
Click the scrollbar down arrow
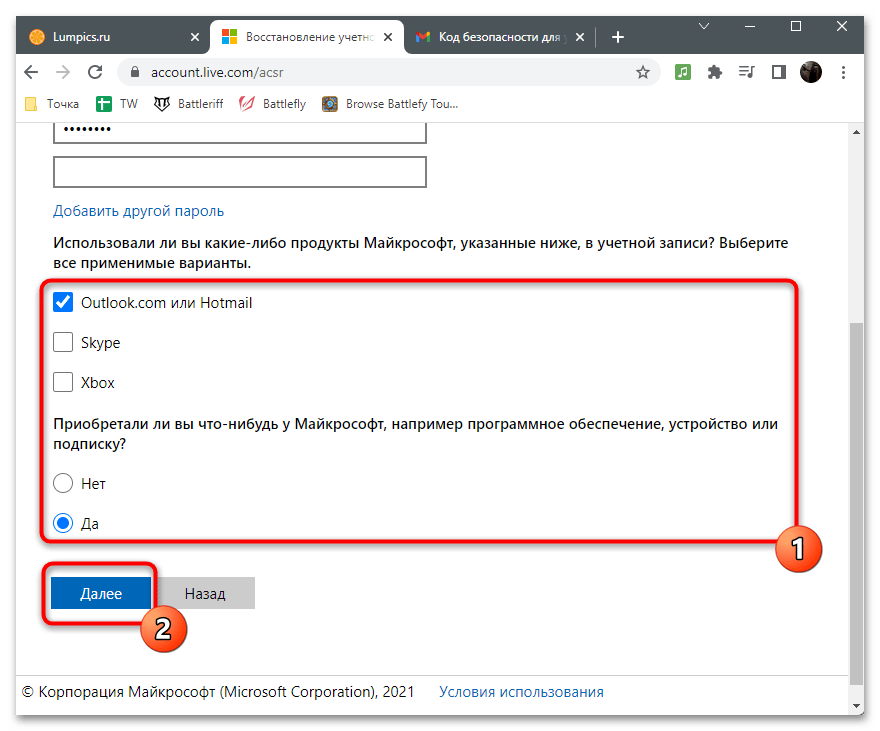[856, 706]
